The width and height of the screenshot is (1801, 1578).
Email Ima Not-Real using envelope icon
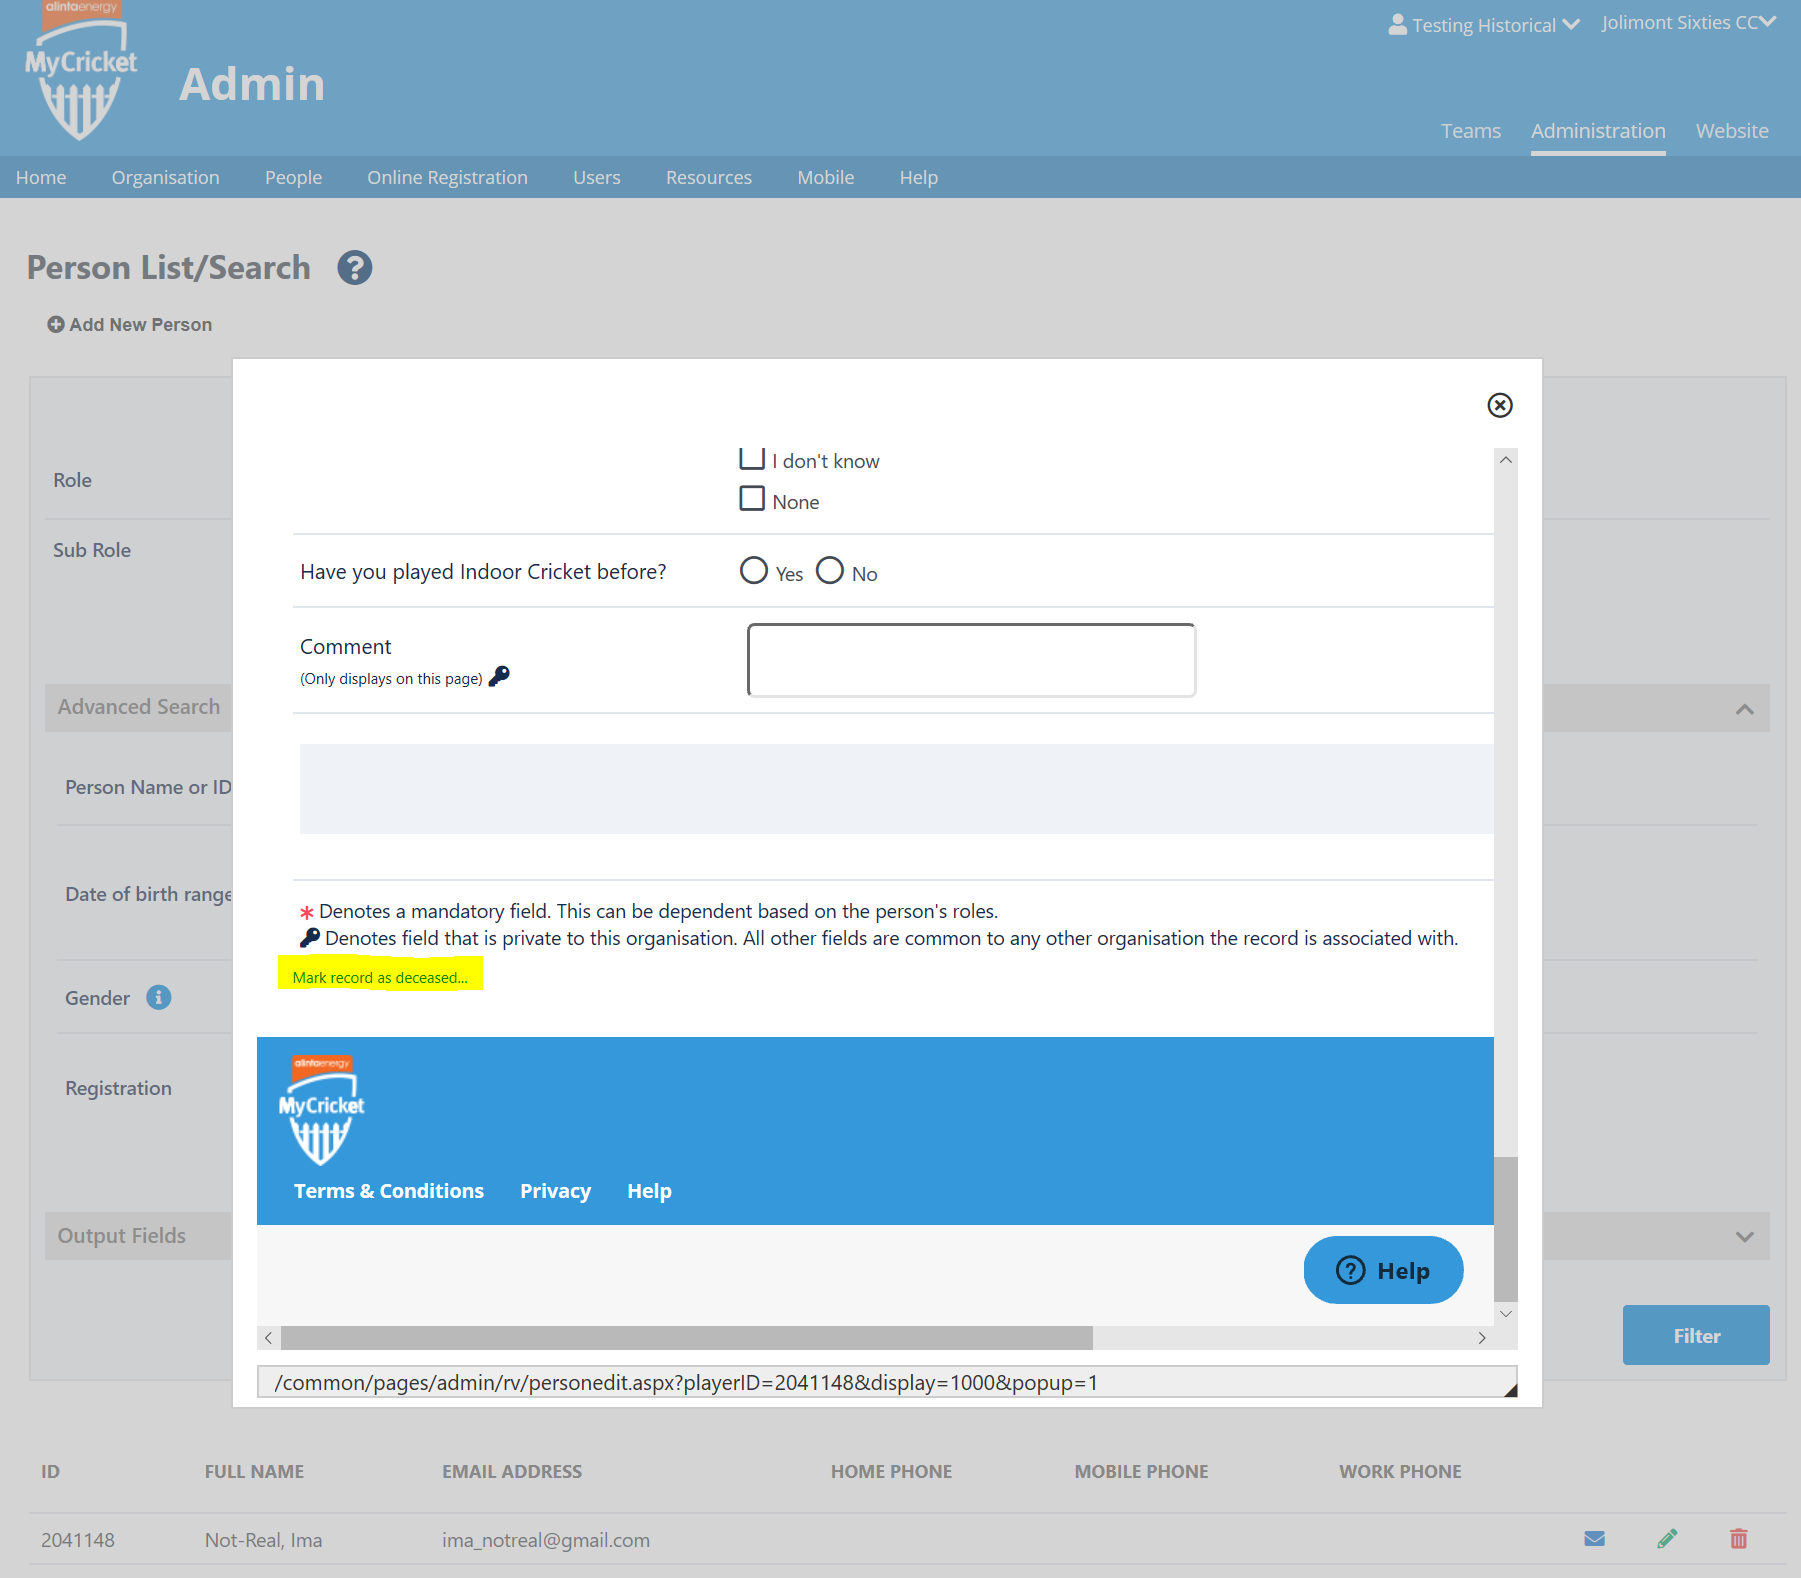pos(1594,1539)
